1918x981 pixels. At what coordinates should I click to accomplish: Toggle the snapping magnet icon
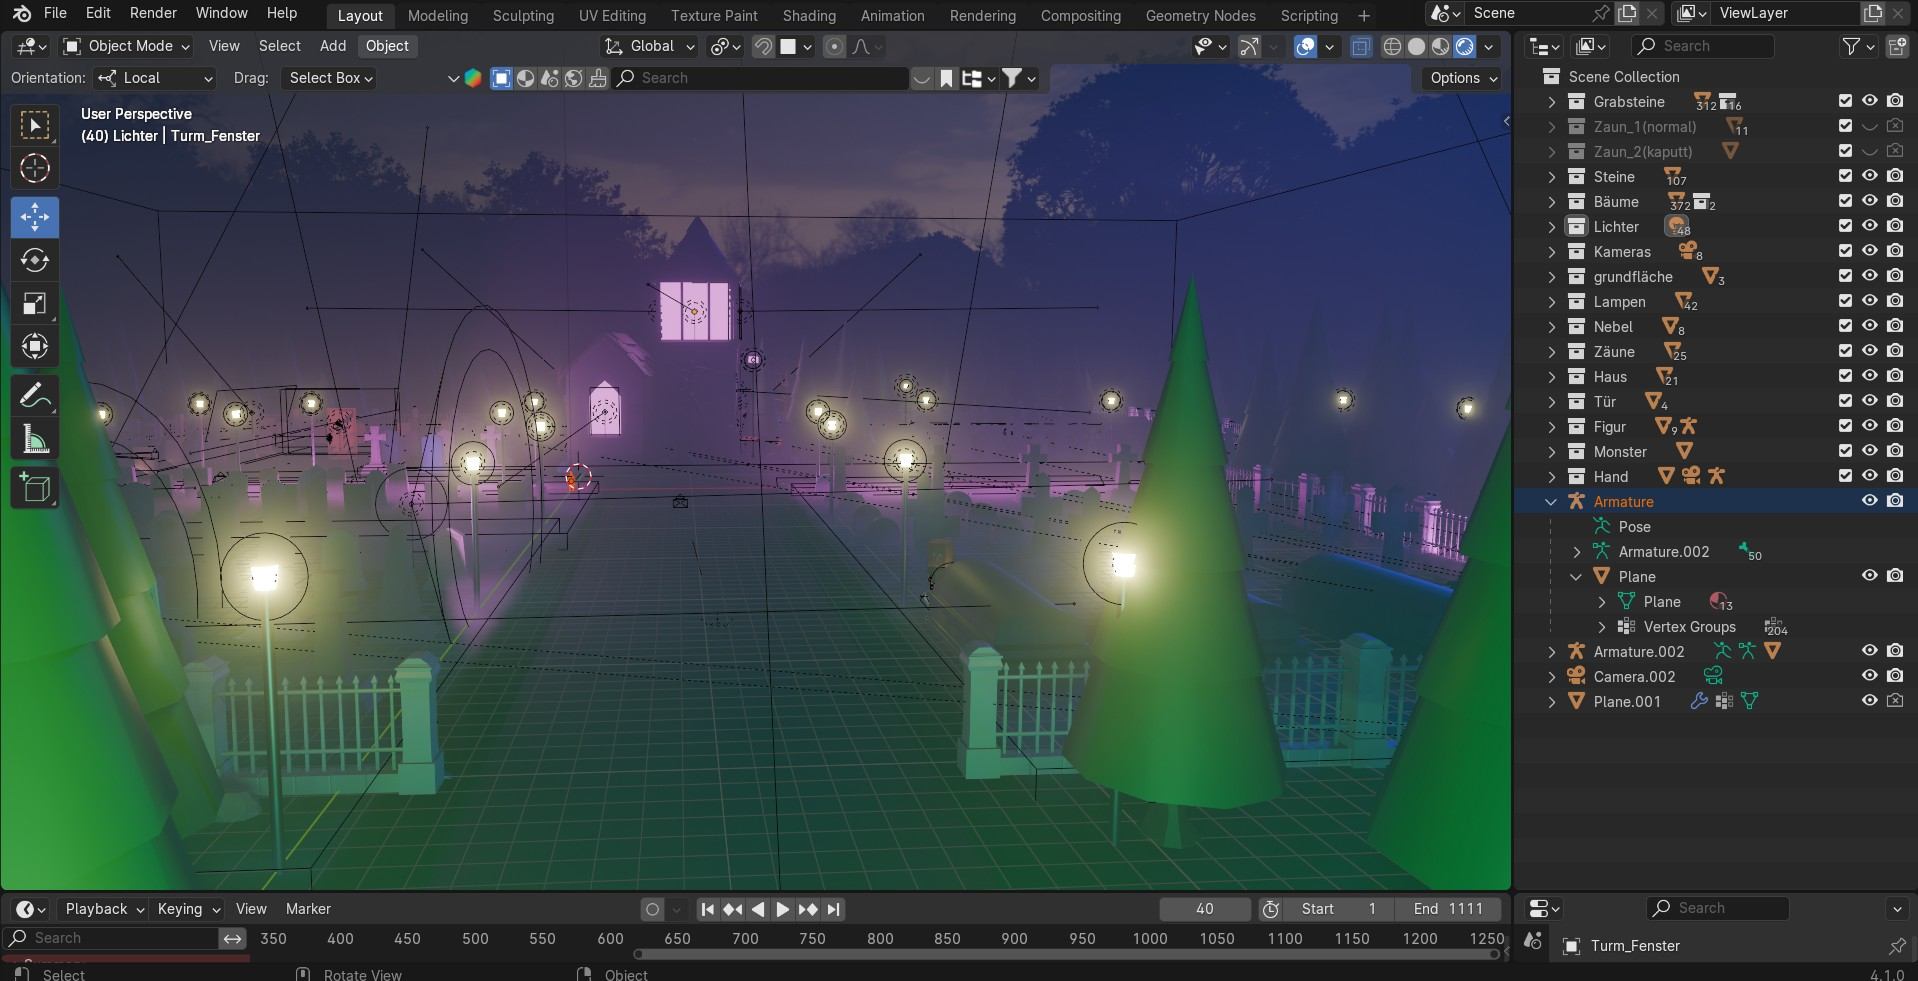click(x=763, y=47)
